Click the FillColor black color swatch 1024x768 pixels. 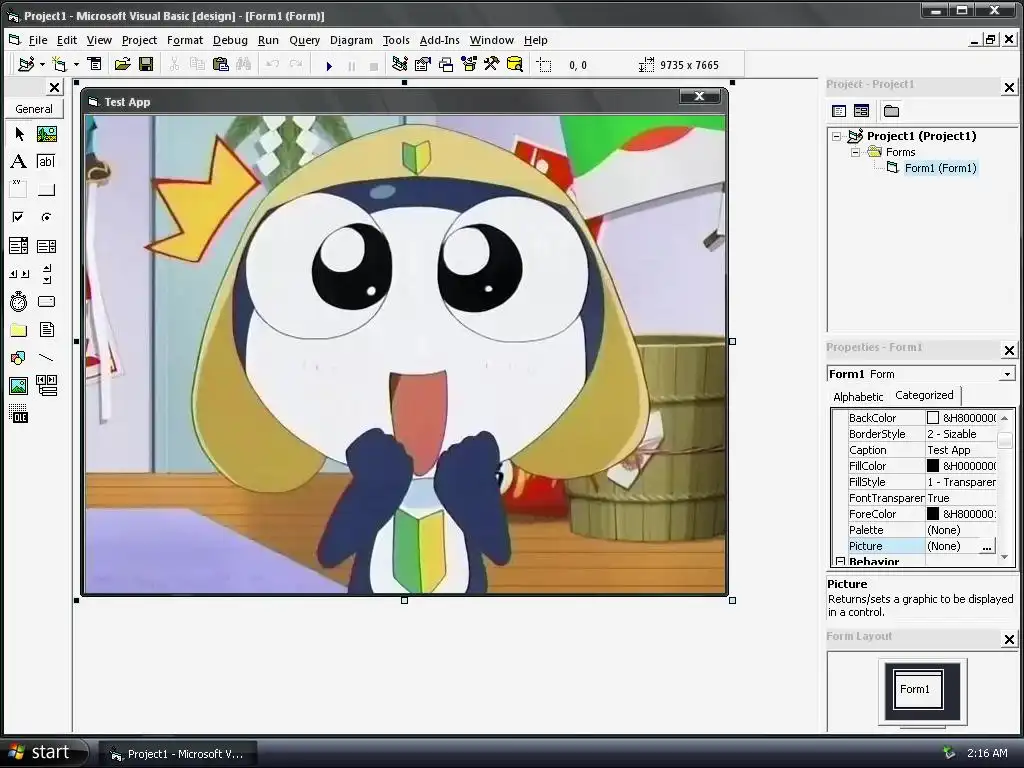tap(933, 466)
